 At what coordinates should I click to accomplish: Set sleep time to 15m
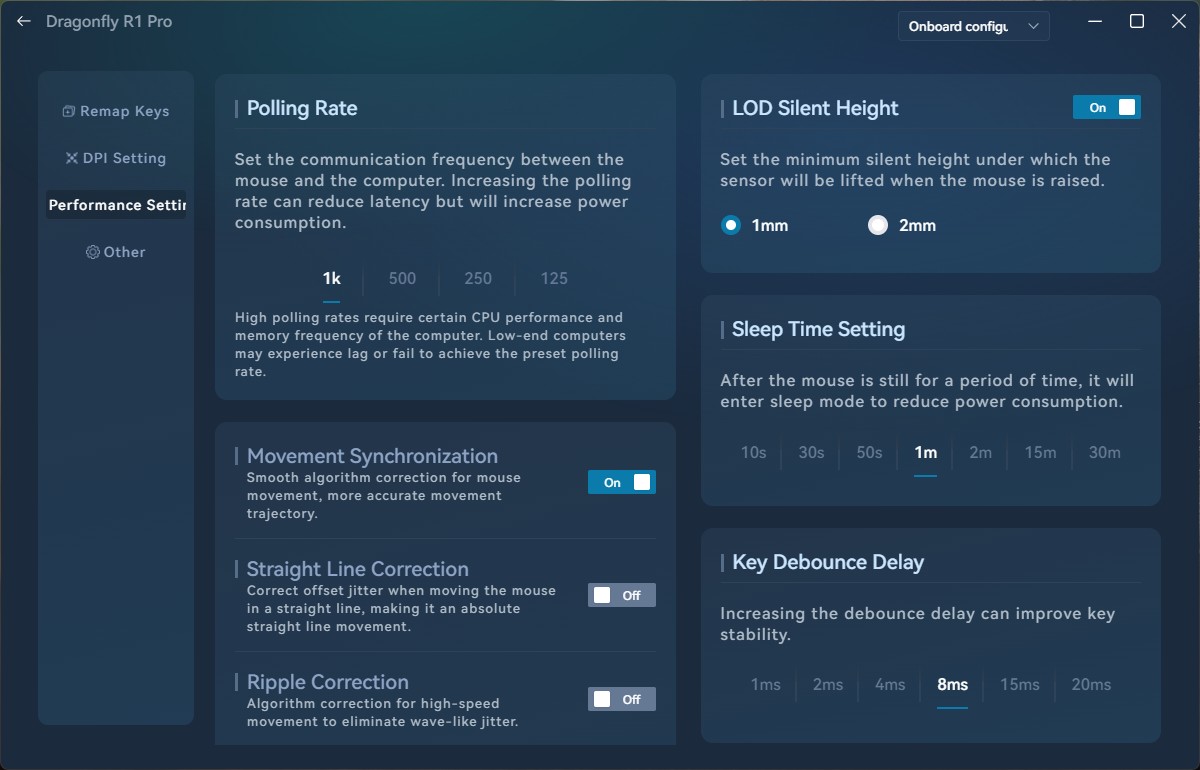[1041, 452]
